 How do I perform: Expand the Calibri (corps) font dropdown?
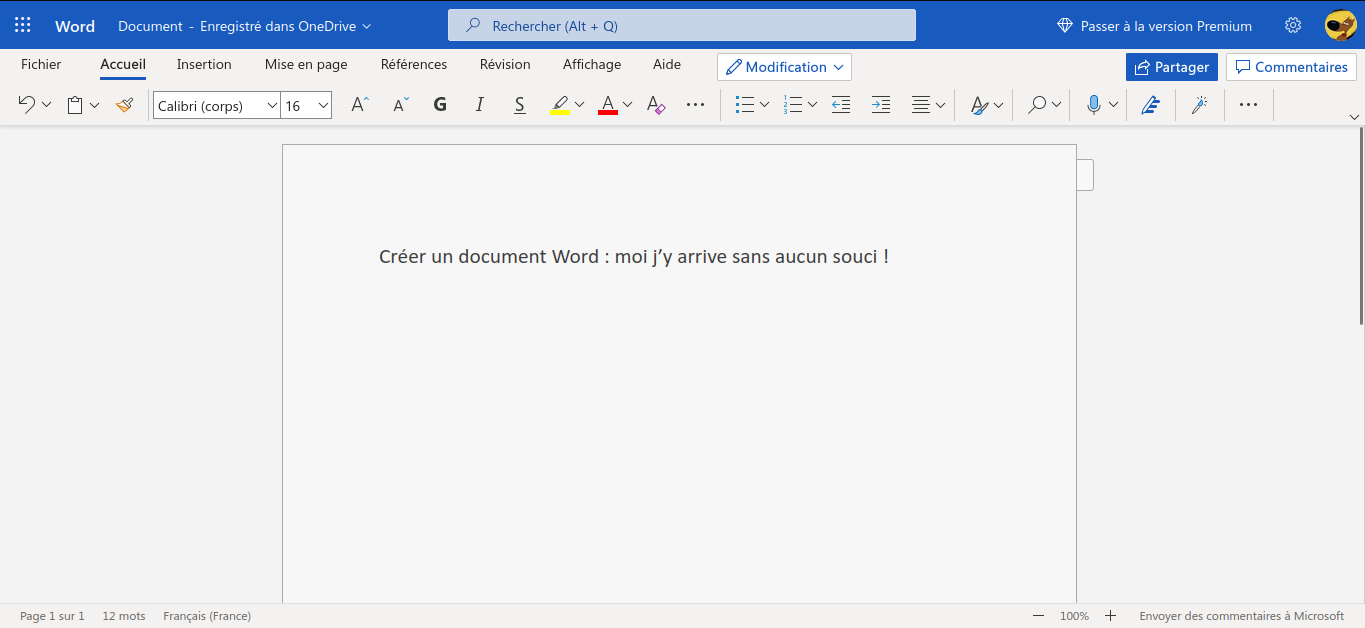(x=272, y=105)
